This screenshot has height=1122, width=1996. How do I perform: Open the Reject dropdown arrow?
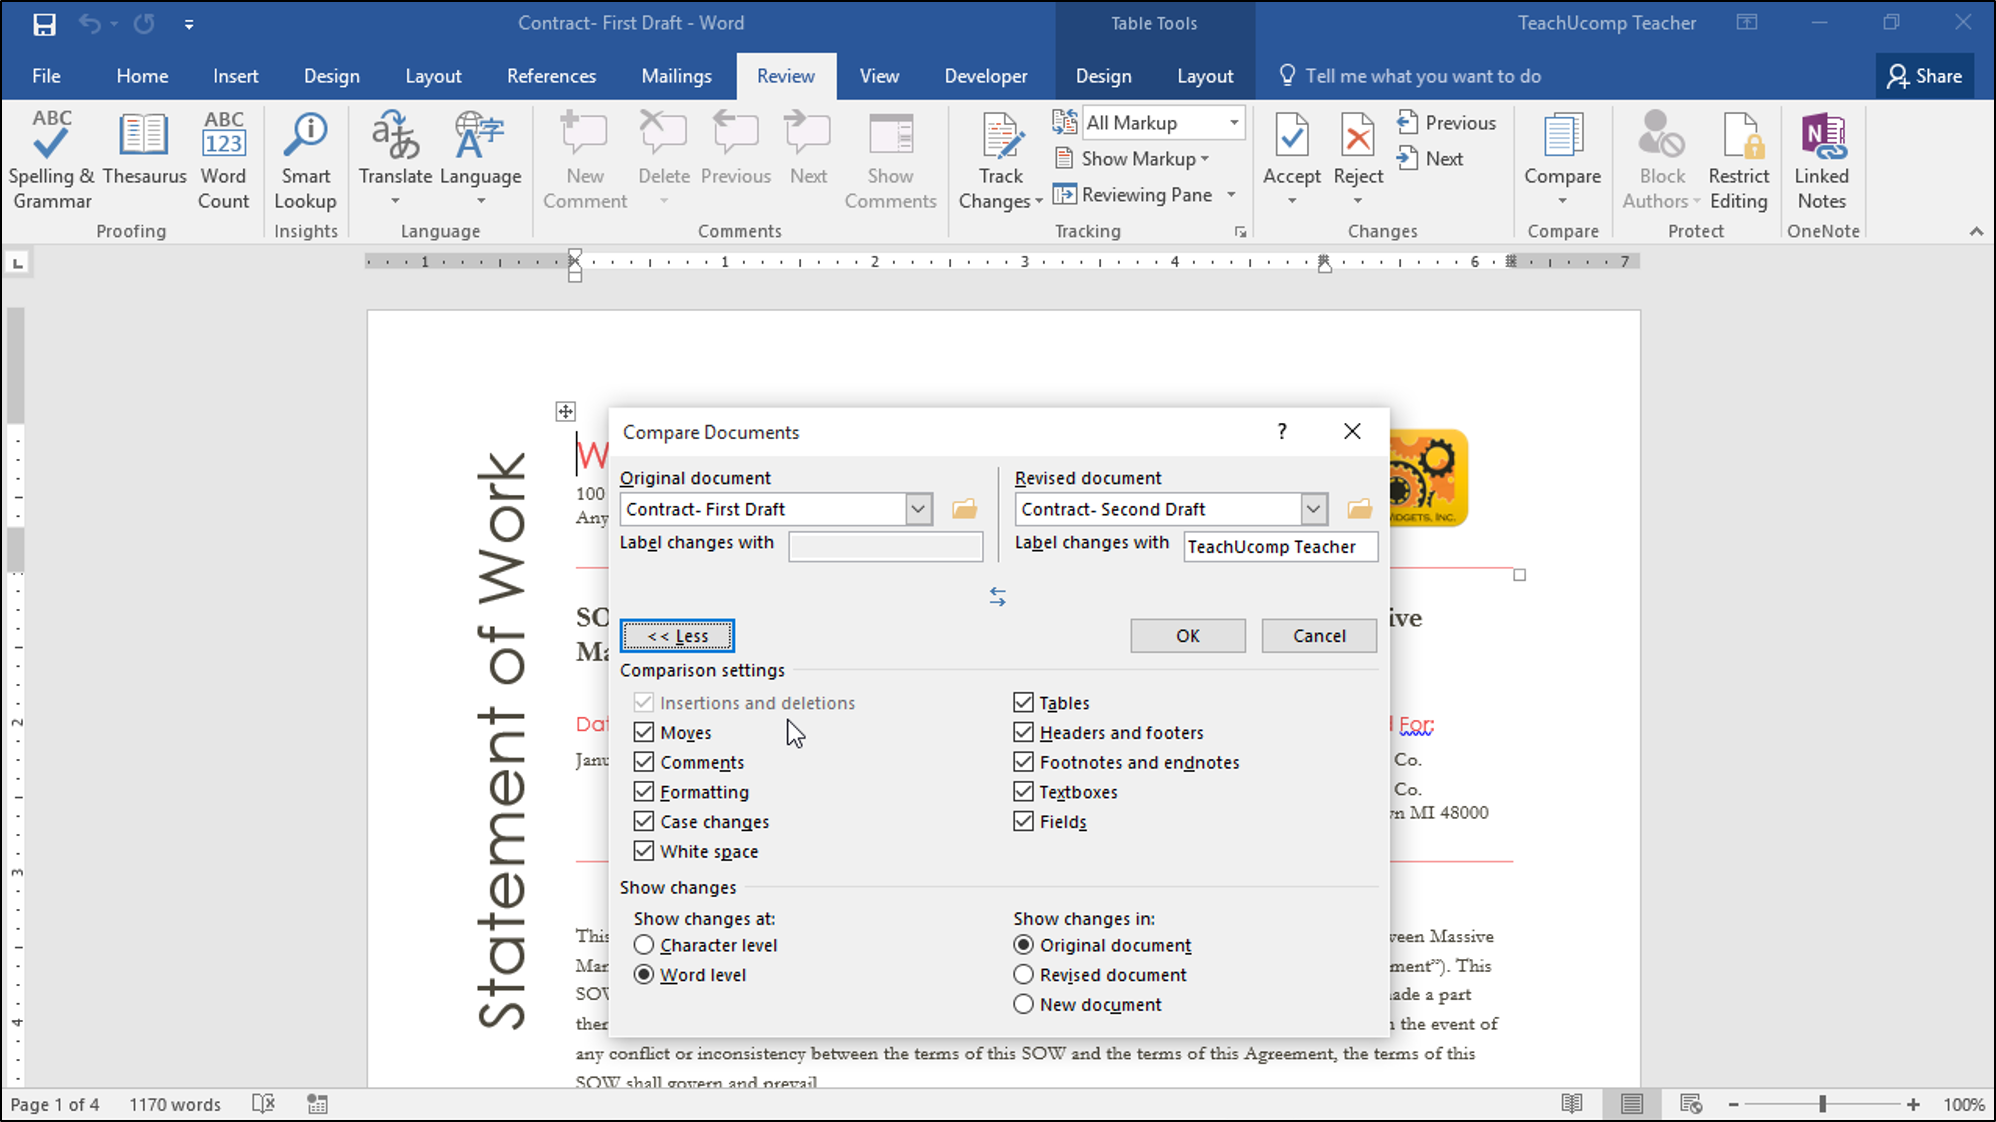(x=1358, y=201)
